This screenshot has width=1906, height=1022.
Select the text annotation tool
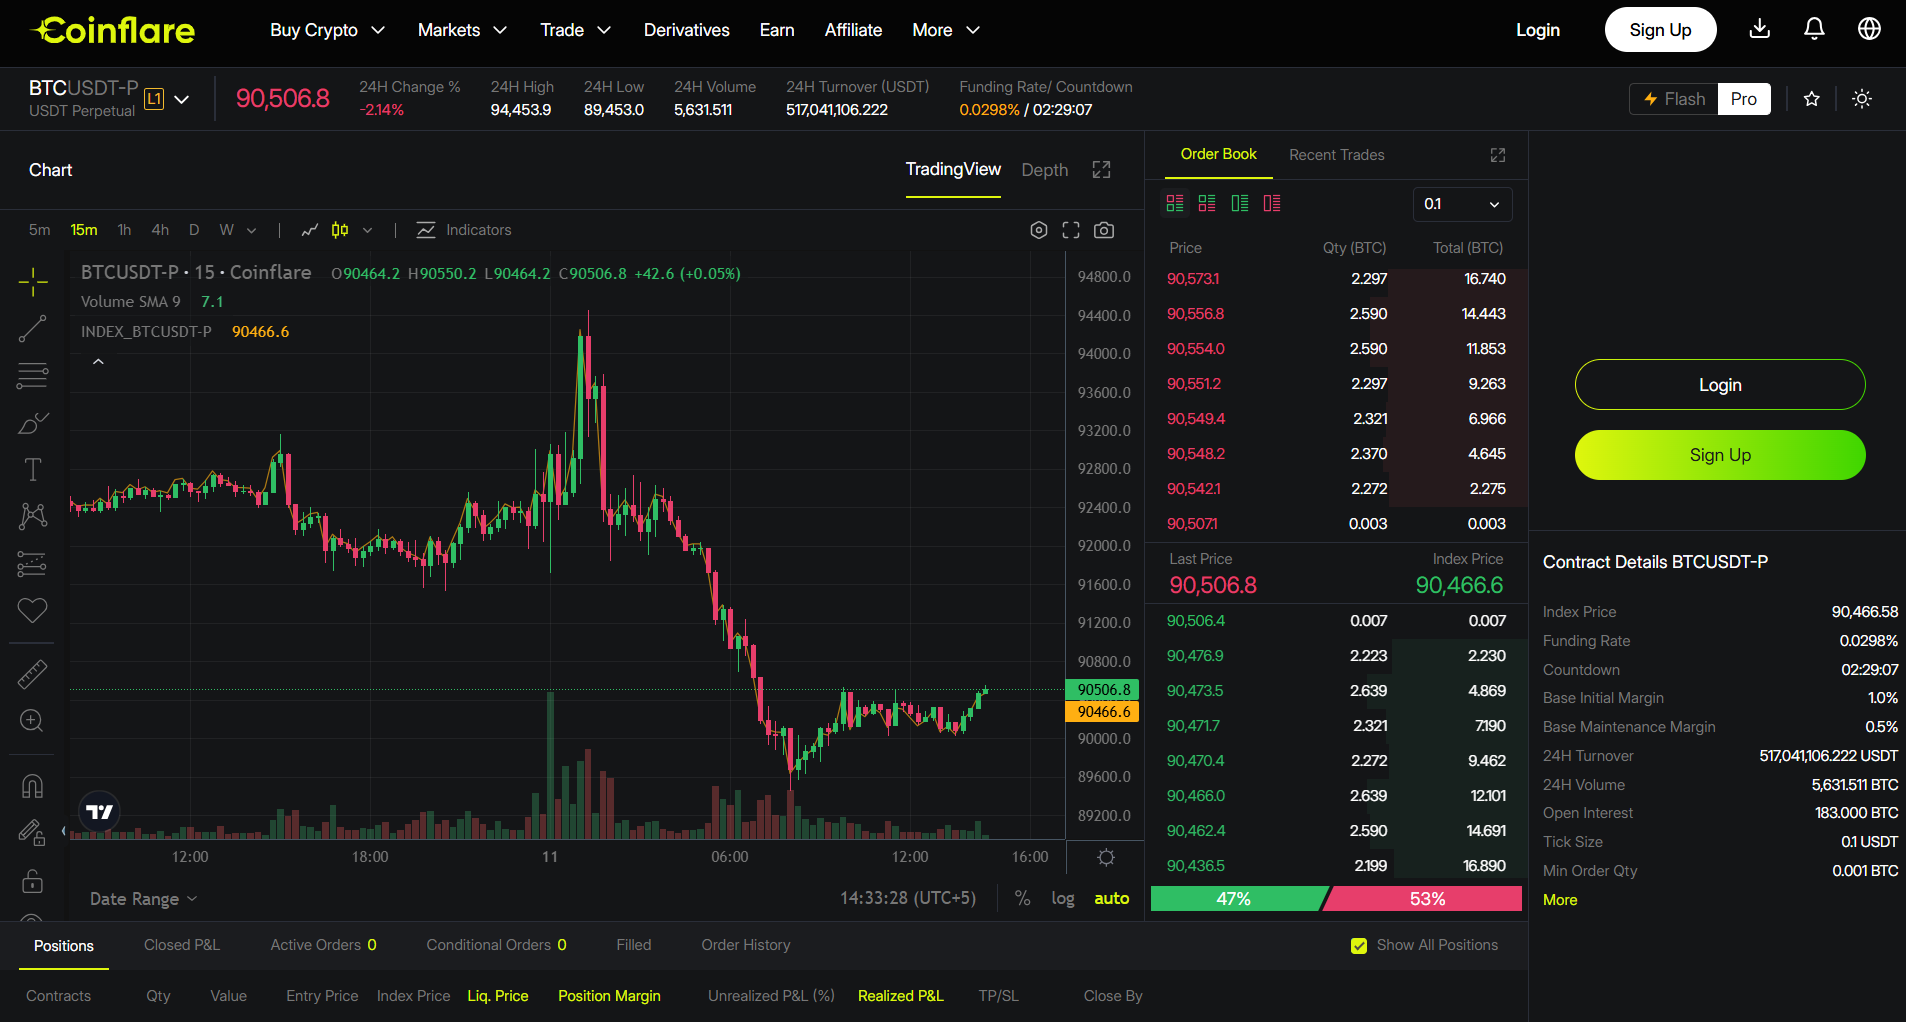click(x=33, y=469)
